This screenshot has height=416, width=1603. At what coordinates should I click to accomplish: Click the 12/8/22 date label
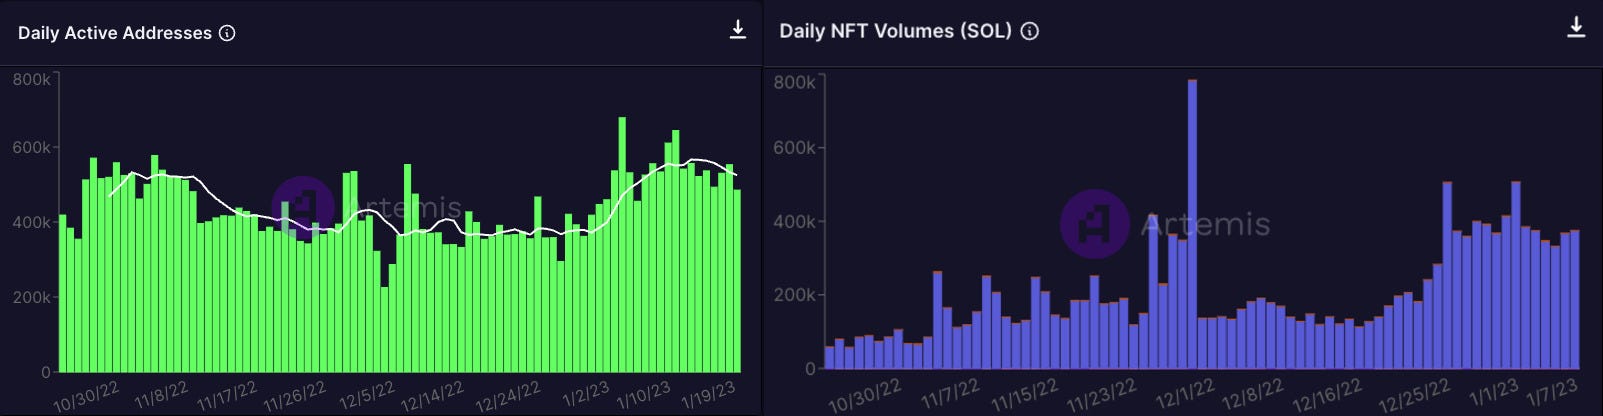coord(1253,394)
